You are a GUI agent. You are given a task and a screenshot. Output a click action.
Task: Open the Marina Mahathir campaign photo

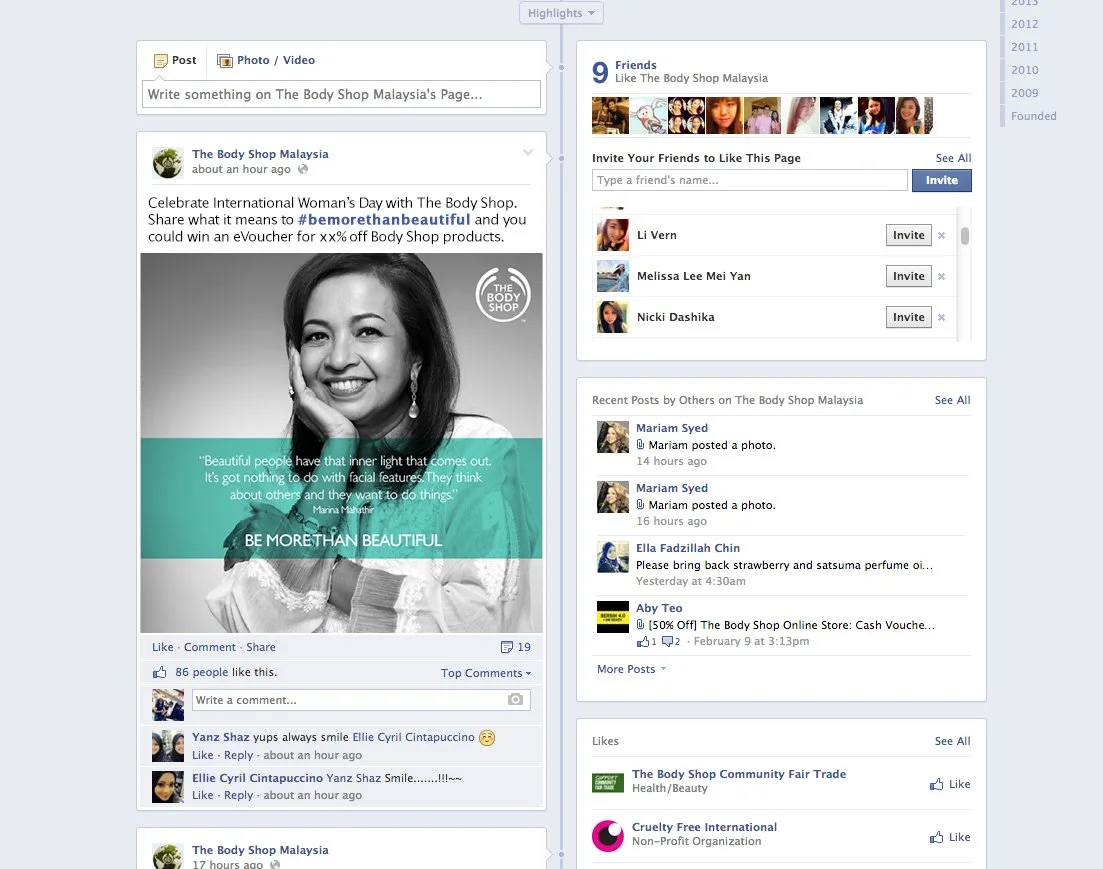[341, 443]
